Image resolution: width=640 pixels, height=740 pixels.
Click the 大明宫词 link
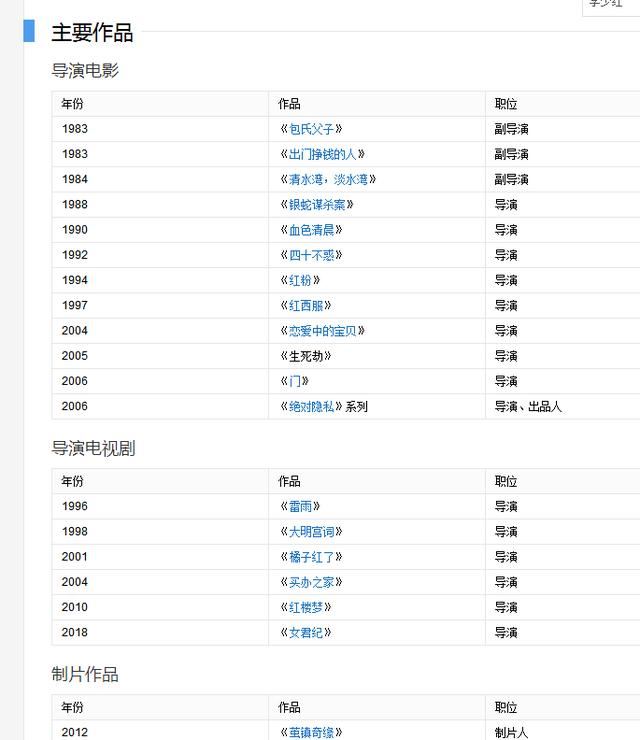[311, 532]
